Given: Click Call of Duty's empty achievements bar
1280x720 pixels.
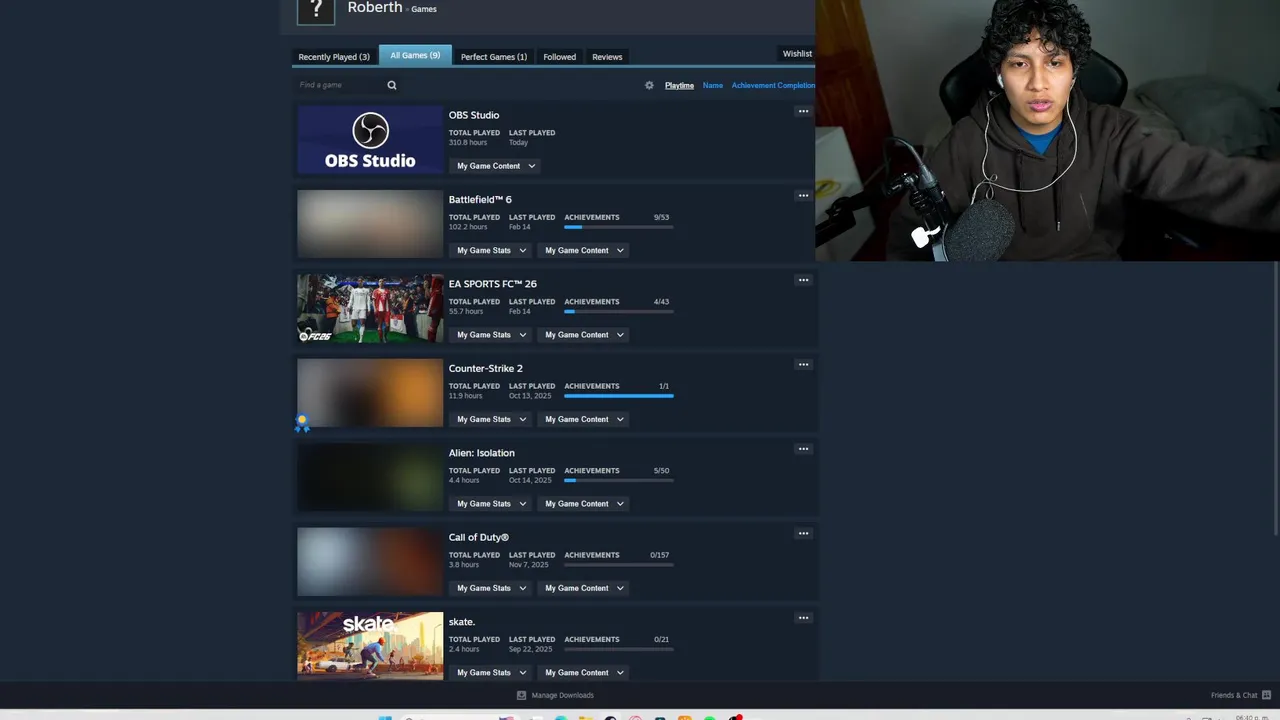Looking at the screenshot, I should click(619, 565).
